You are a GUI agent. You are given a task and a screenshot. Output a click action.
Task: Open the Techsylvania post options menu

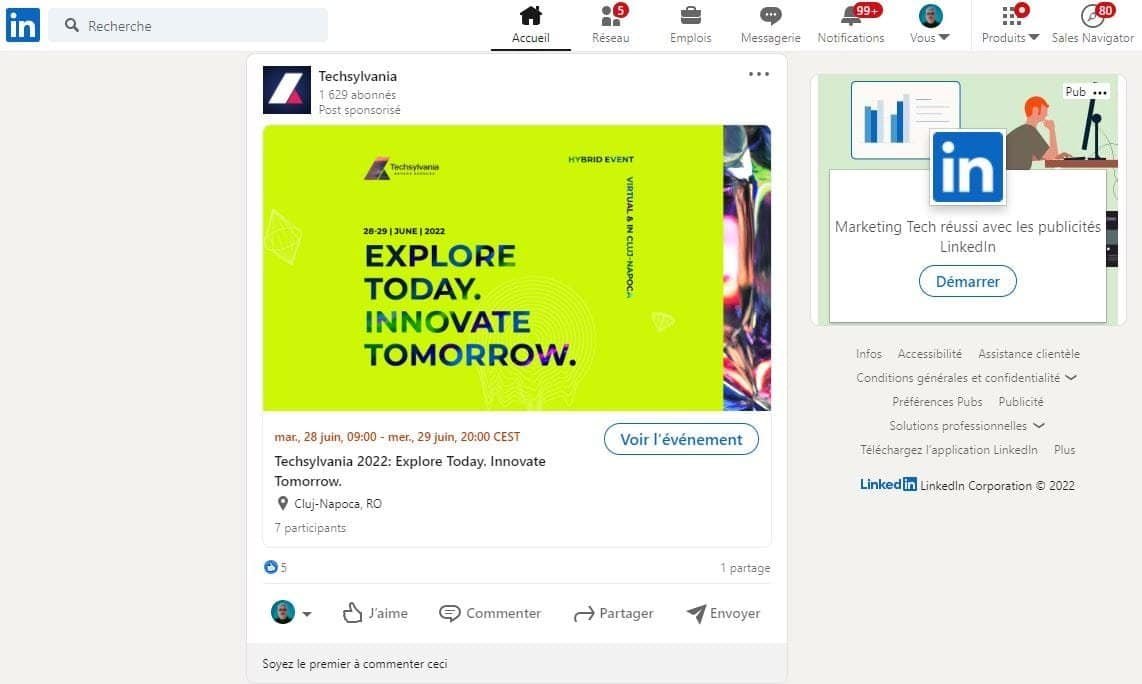tap(759, 74)
